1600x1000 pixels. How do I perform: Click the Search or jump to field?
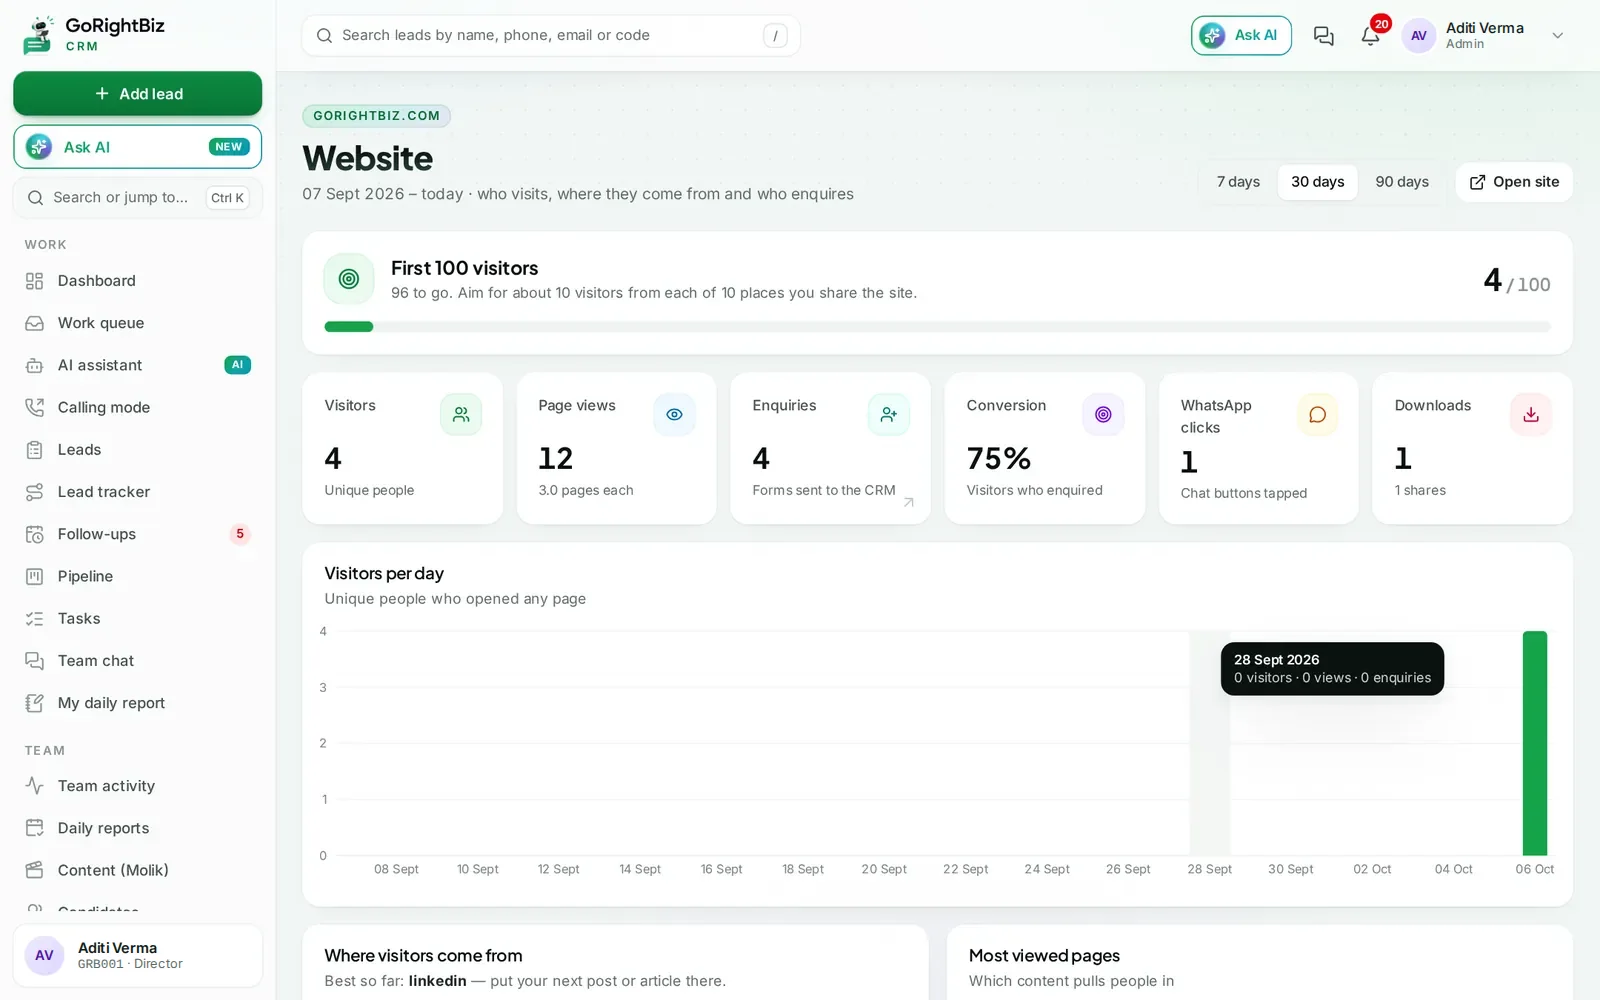click(137, 197)
